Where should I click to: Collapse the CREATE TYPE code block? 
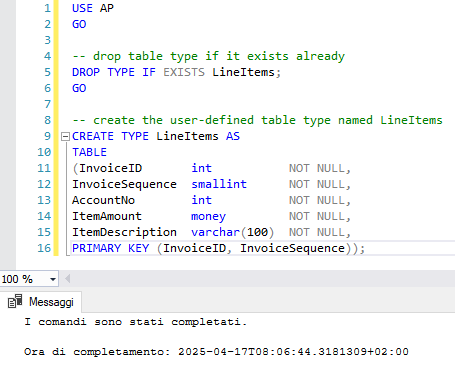65,136
